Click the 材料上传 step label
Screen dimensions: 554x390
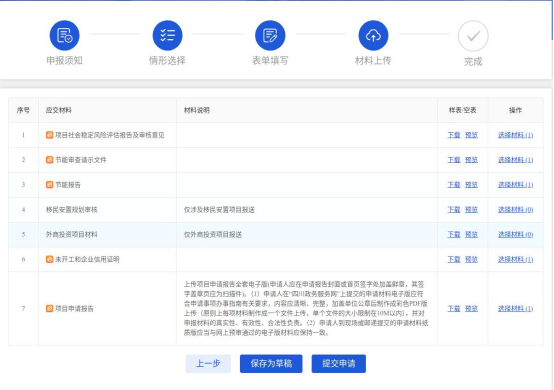[373, 60]
